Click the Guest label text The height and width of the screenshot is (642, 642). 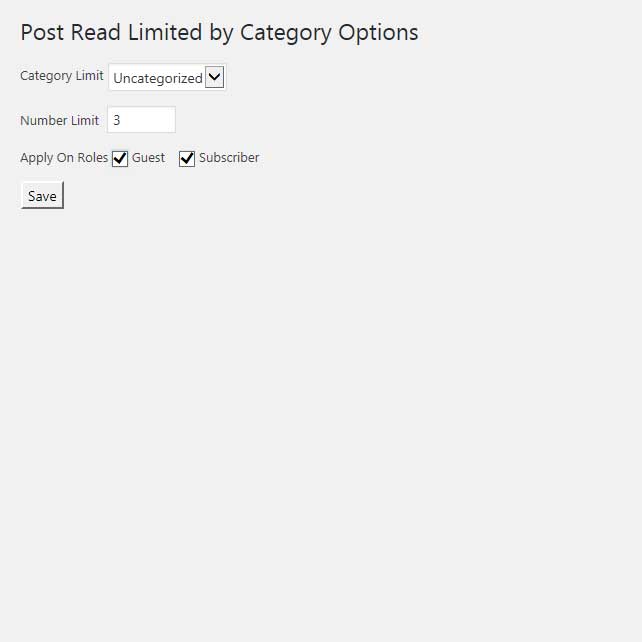[x=148, y=158]
